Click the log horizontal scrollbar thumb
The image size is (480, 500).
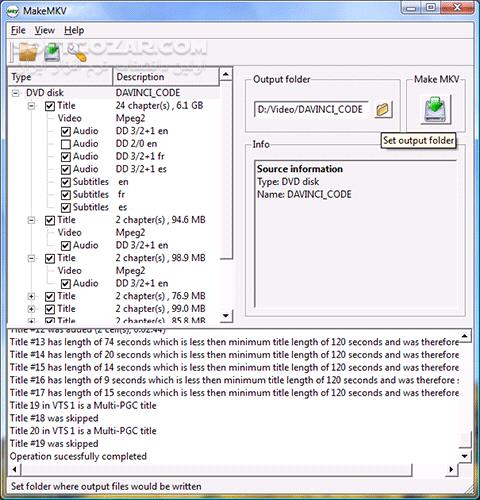(216, 470)
